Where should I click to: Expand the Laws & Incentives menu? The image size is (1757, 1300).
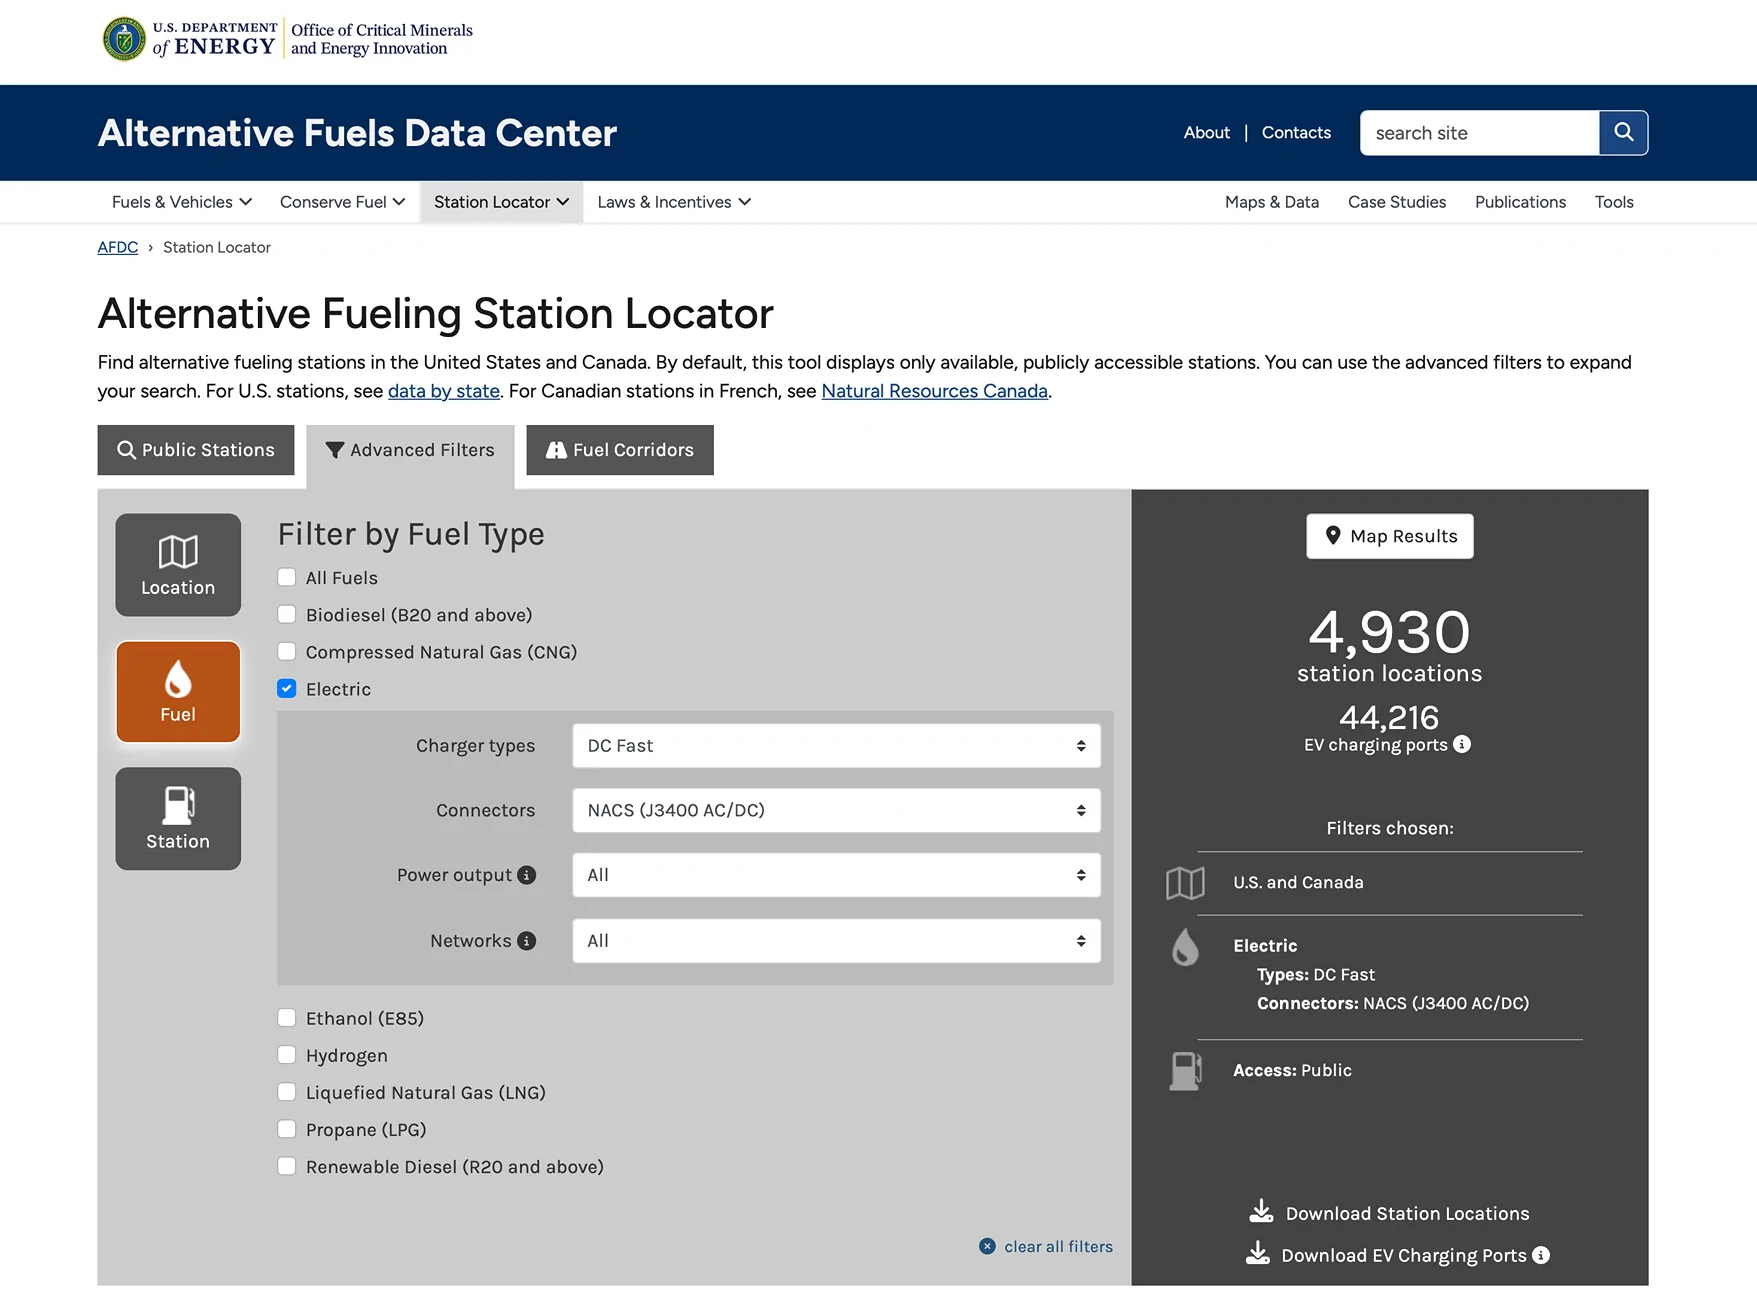[x=674, y=202]
